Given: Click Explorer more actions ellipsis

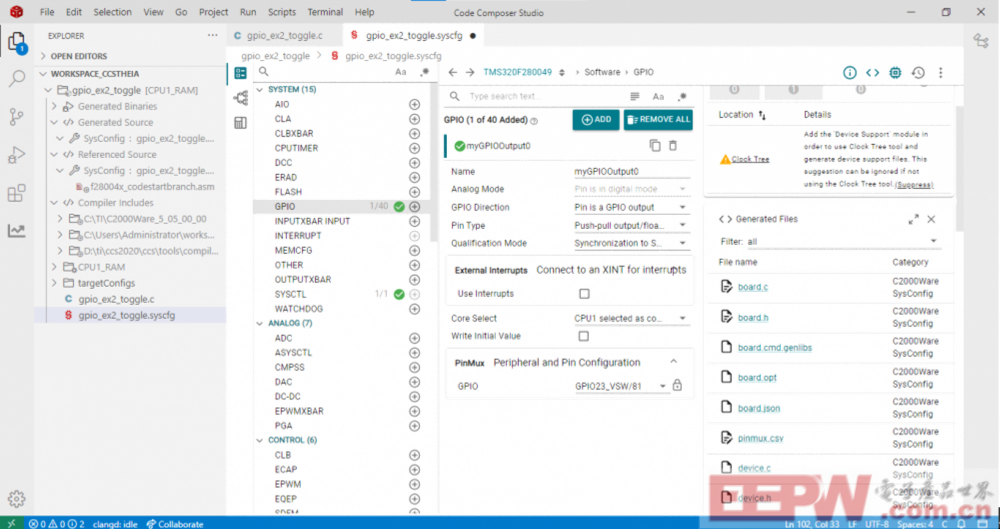Looking at the screenshot, I should 212,36.
